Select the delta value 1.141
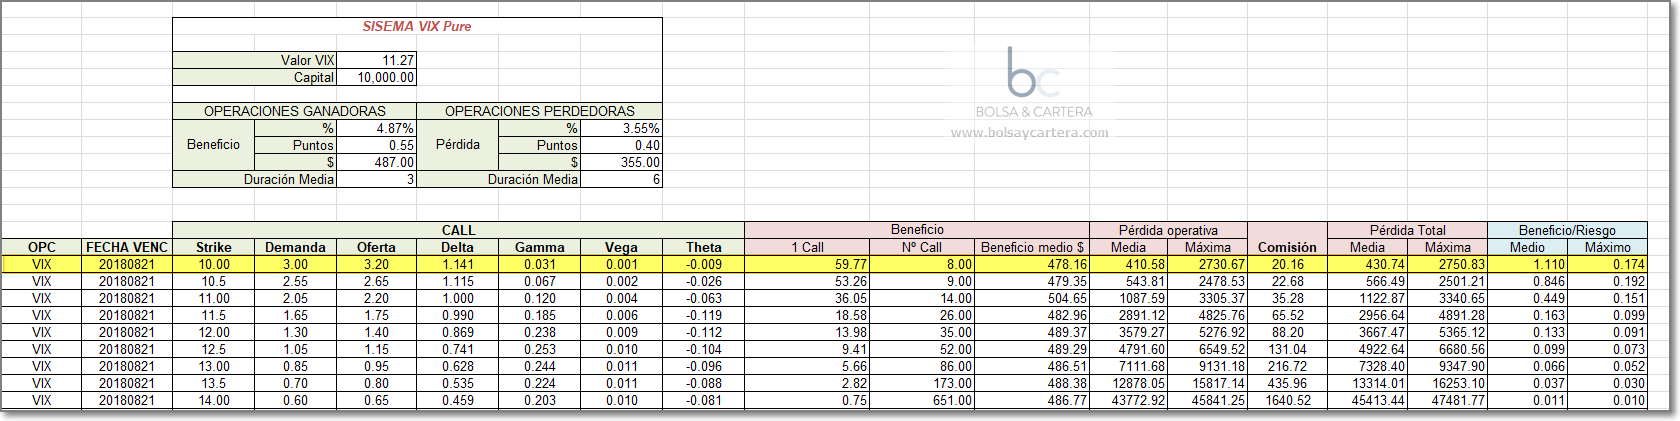The width and height of the screenshot is (1680, 421). [458, 264]
